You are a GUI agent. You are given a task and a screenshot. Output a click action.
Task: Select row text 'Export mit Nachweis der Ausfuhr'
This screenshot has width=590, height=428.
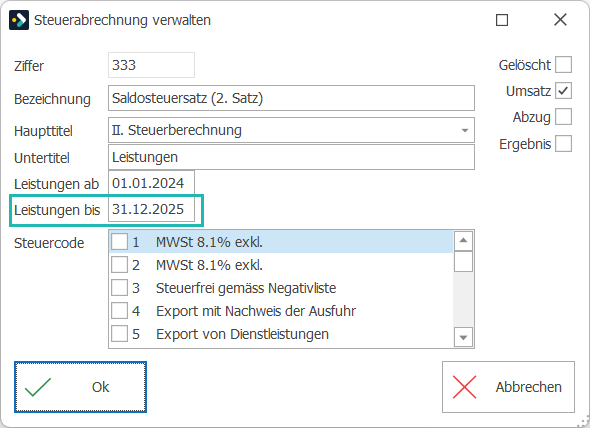pos(256,311)
